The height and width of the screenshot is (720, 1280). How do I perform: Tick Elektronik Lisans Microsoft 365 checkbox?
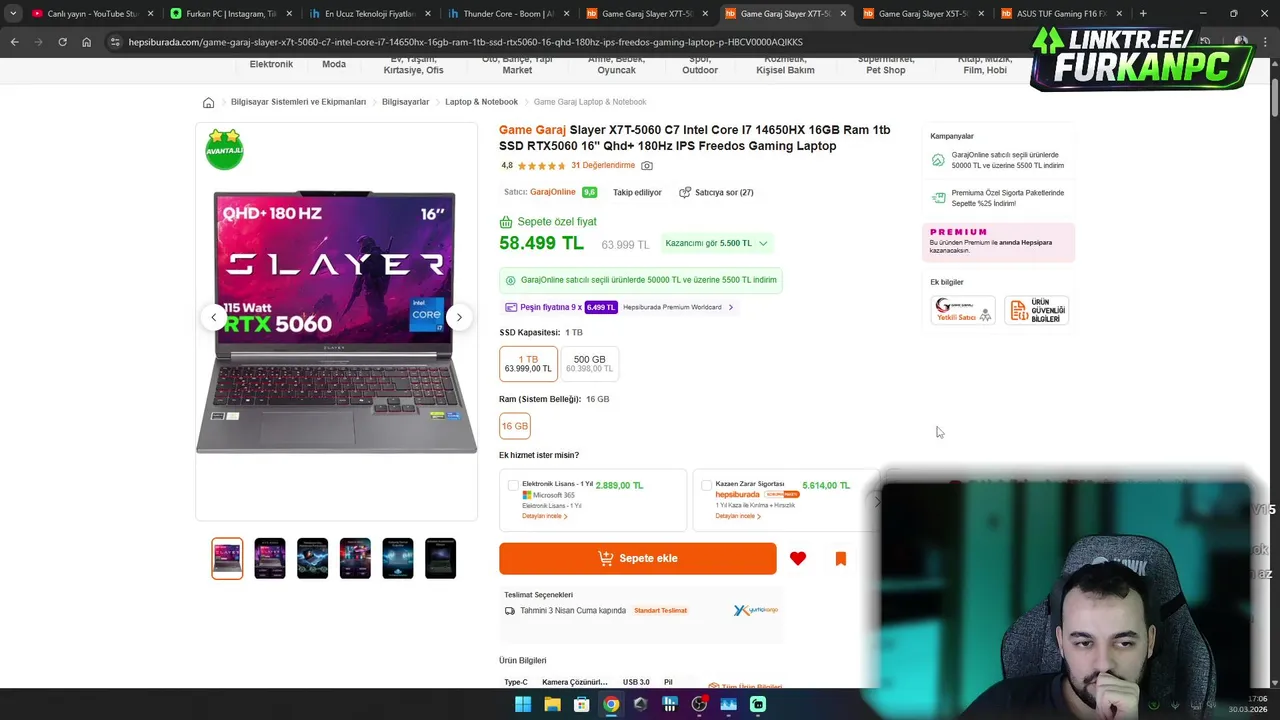[513, 485]
